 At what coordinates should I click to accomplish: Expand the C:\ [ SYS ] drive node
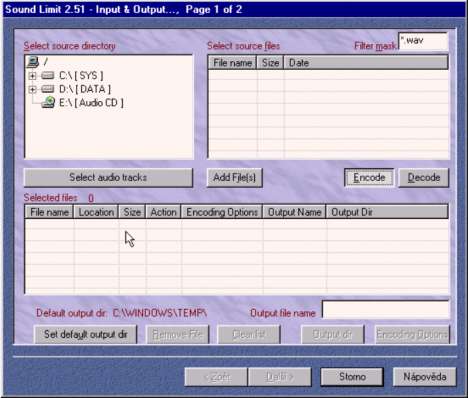tap(32, 76)
